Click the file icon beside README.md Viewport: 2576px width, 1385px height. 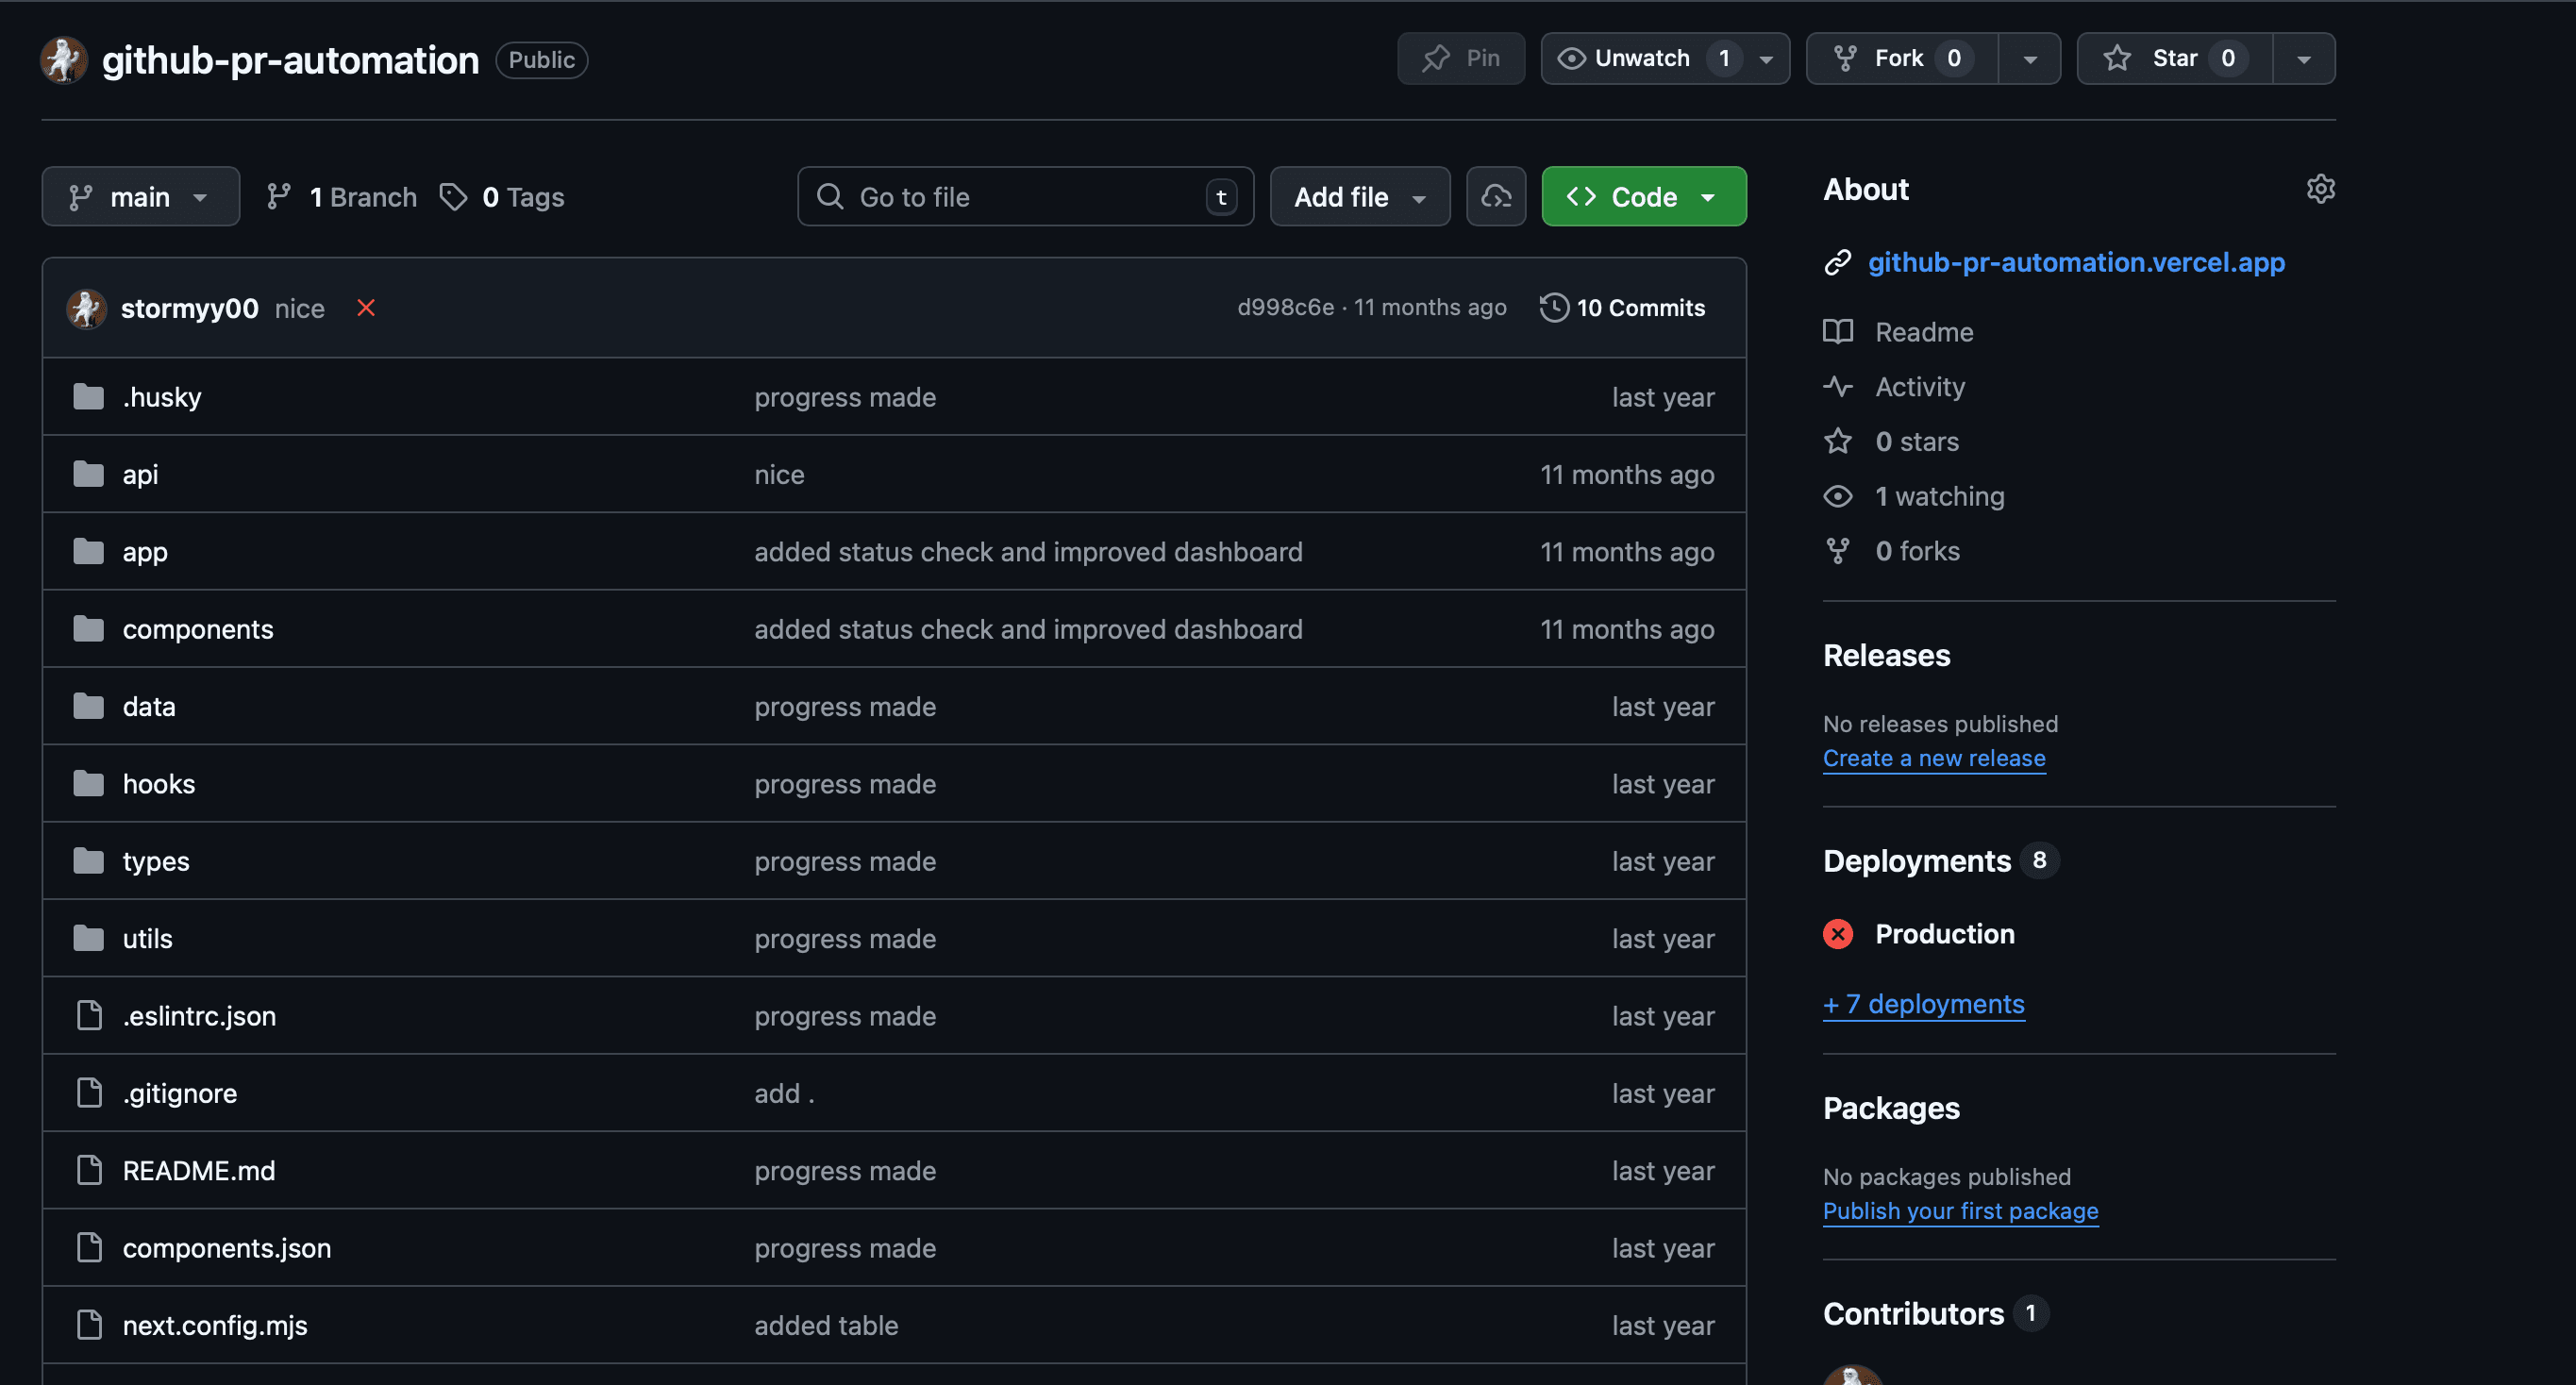tap(89, 1170)
